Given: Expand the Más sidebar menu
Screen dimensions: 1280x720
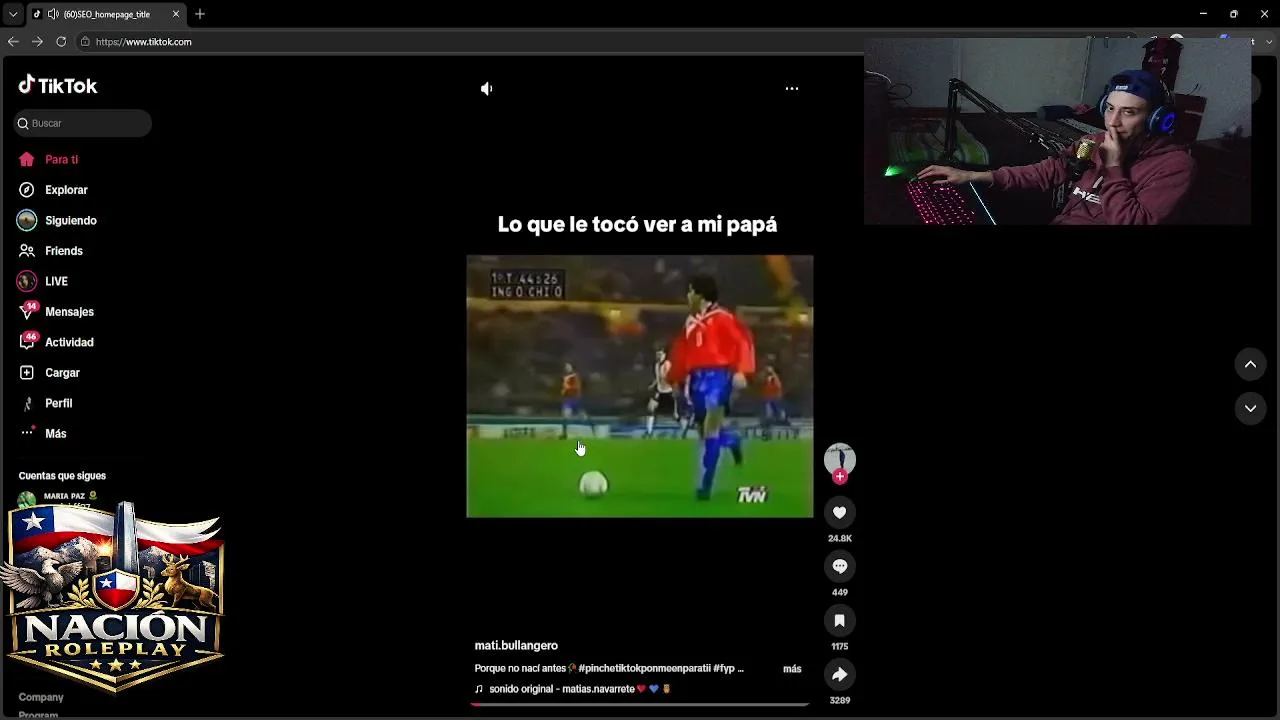Looking at the screenshot, I should [55, 434].
